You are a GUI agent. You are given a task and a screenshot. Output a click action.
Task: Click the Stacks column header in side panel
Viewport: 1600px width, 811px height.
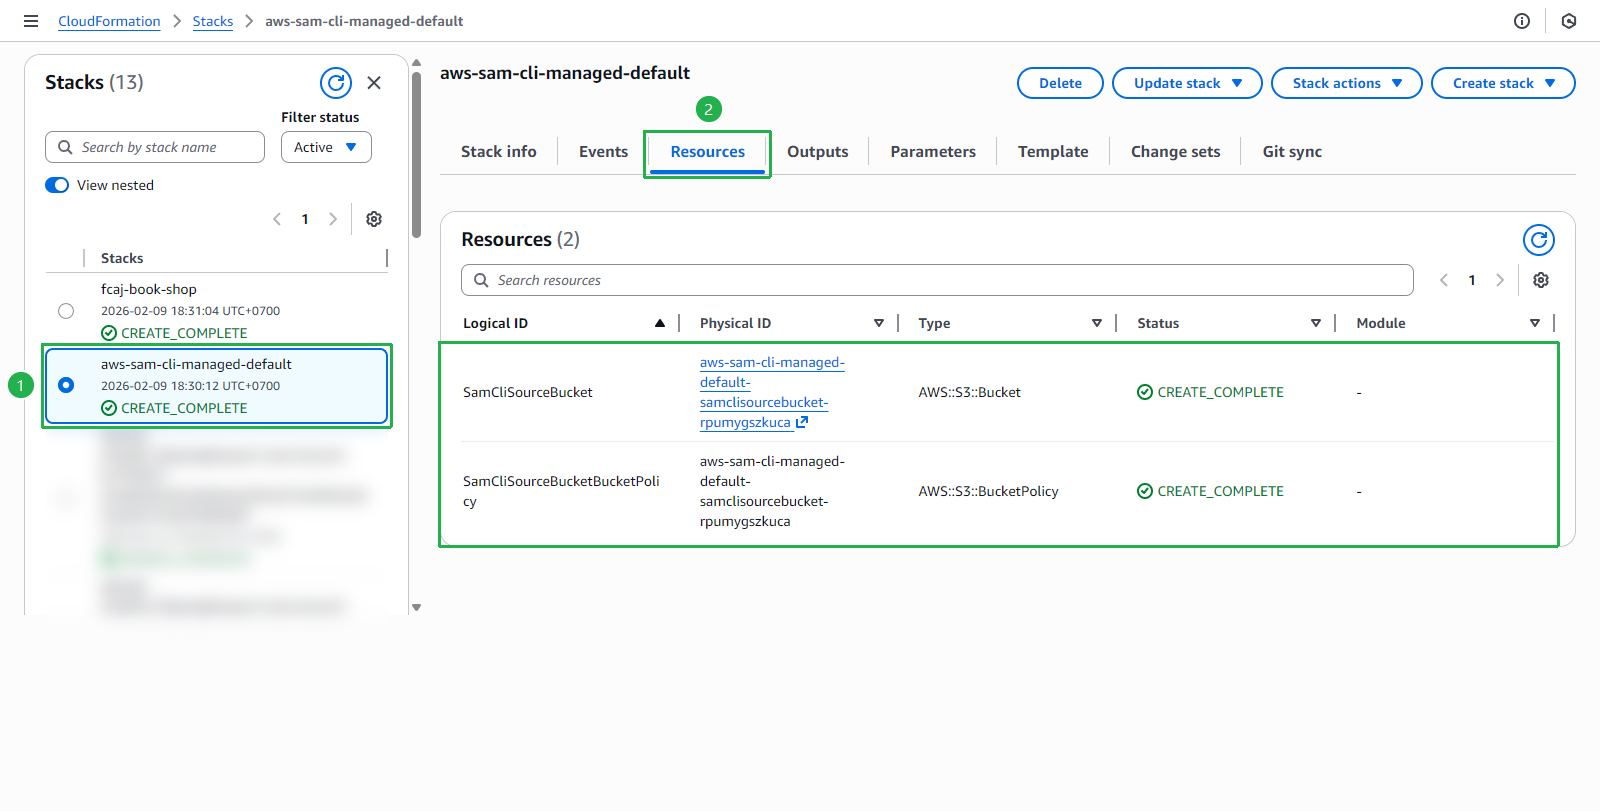[122, 258]
